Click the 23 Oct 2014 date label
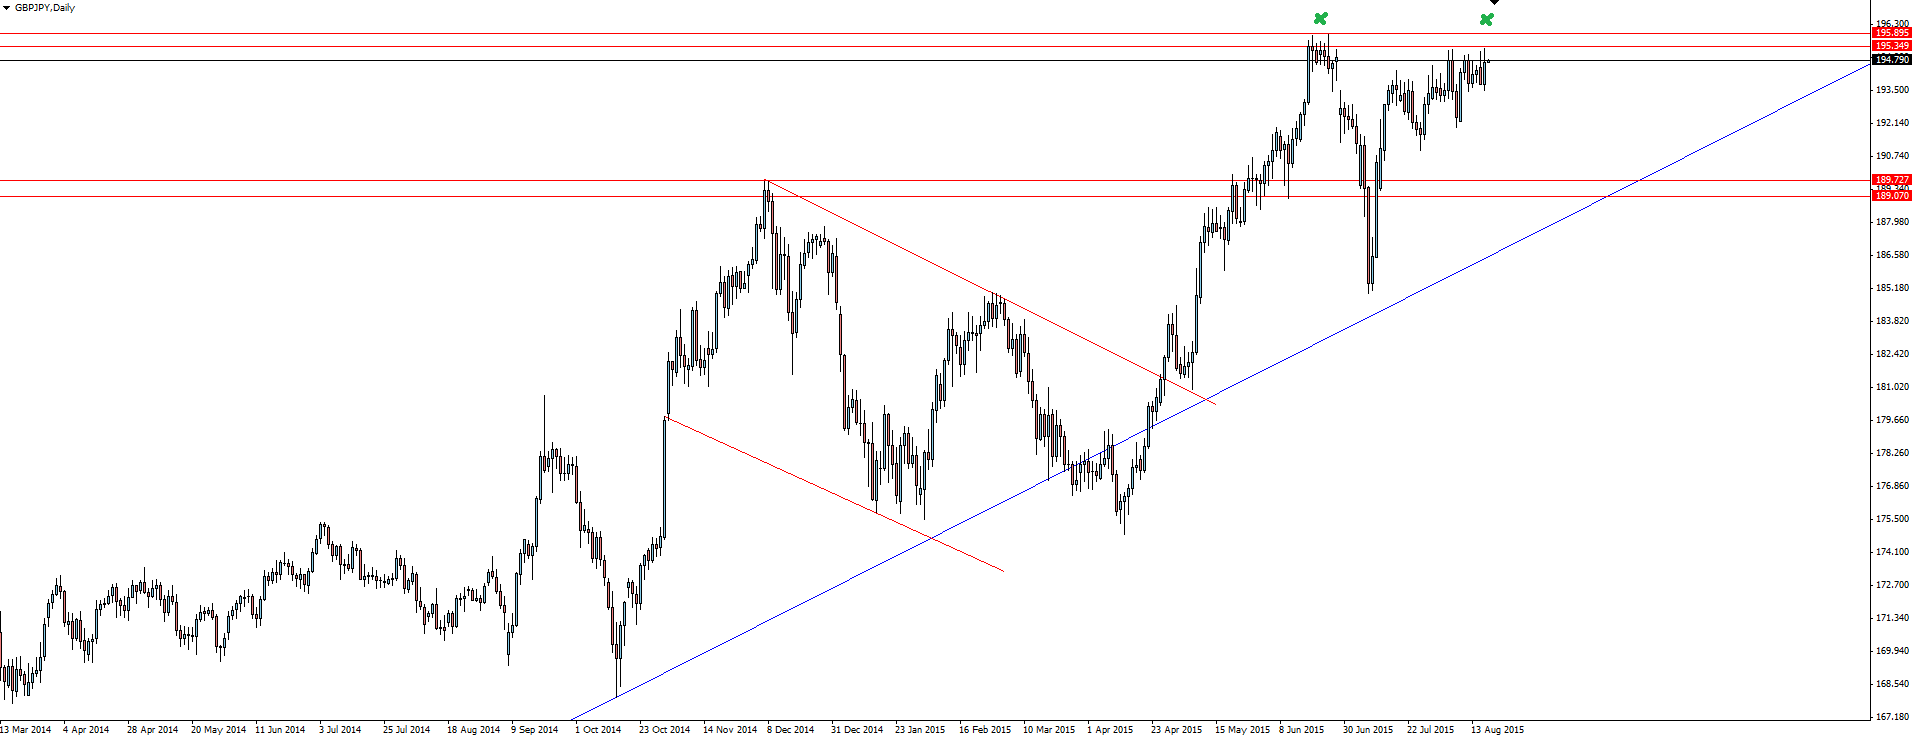The width and height of the screenshot is (1912, 737). (664, 730)
